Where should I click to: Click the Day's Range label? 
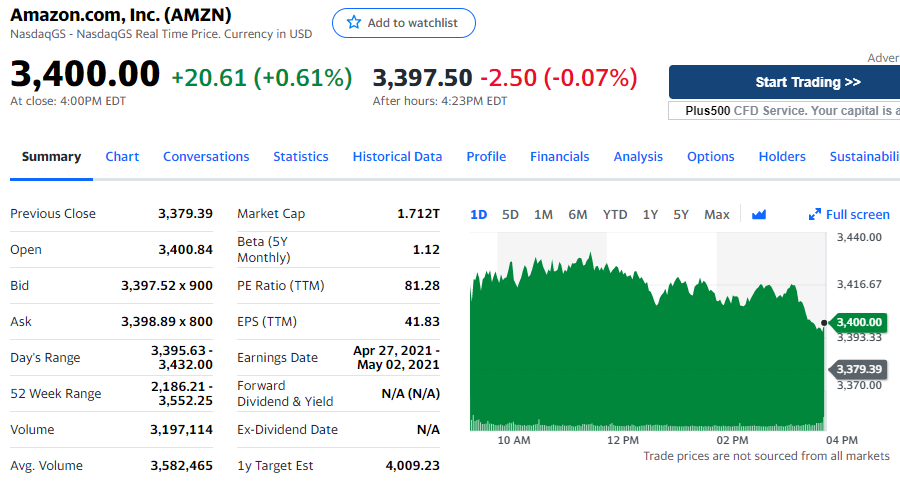[45, 358]
